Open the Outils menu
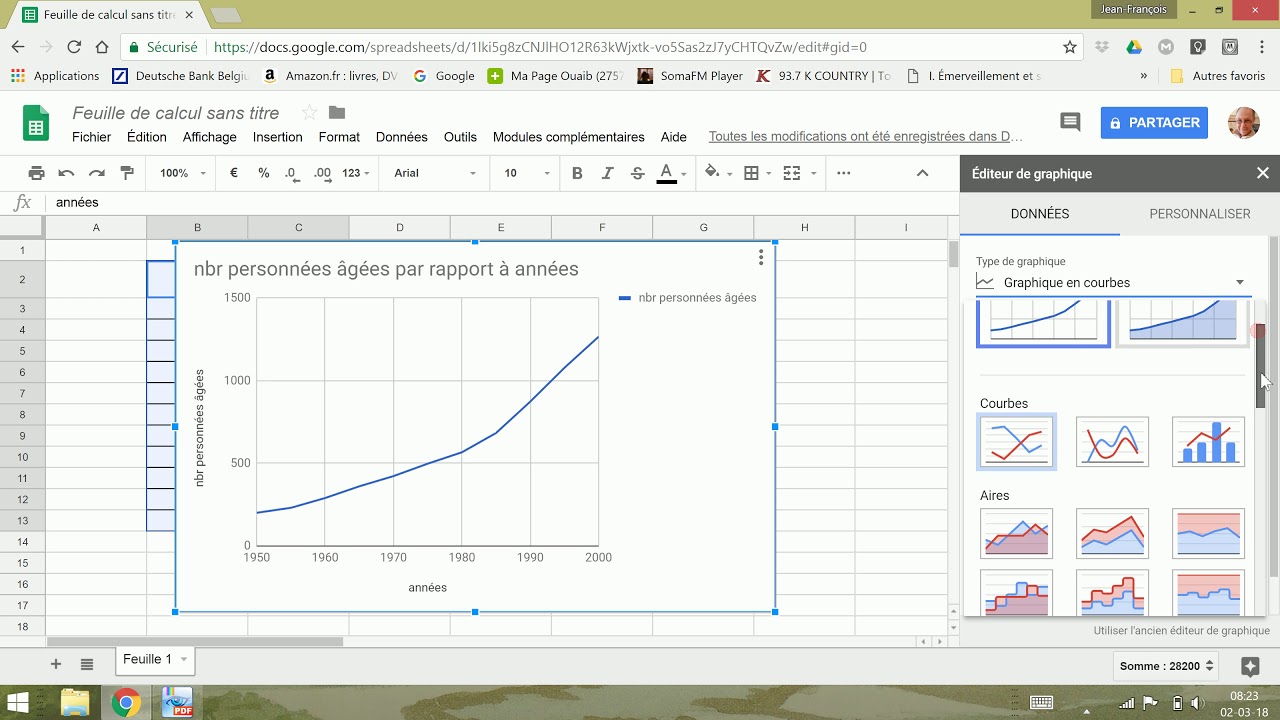The width and height of the screenshot is (1280, 720). pyautogui.click(x=460, y=137)
